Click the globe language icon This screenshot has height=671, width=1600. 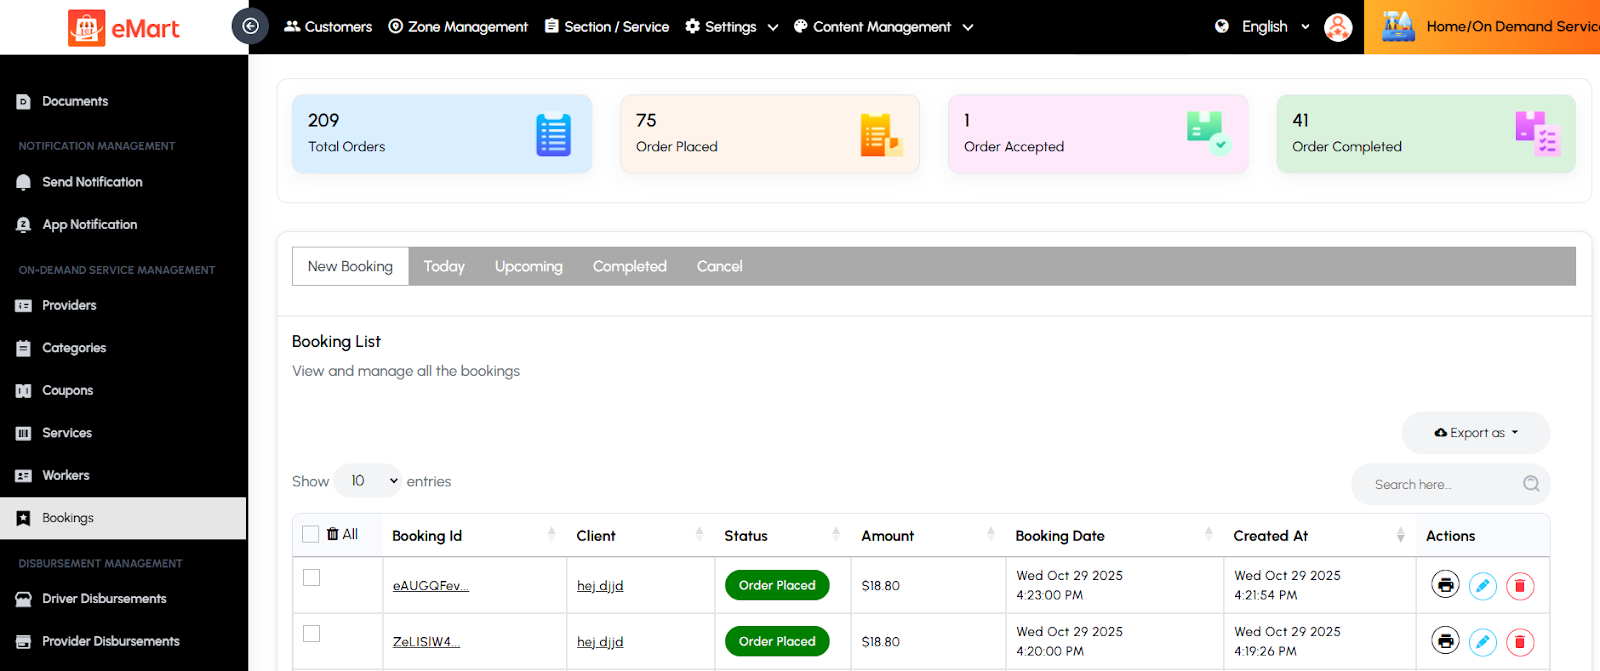pos(1221,27)
